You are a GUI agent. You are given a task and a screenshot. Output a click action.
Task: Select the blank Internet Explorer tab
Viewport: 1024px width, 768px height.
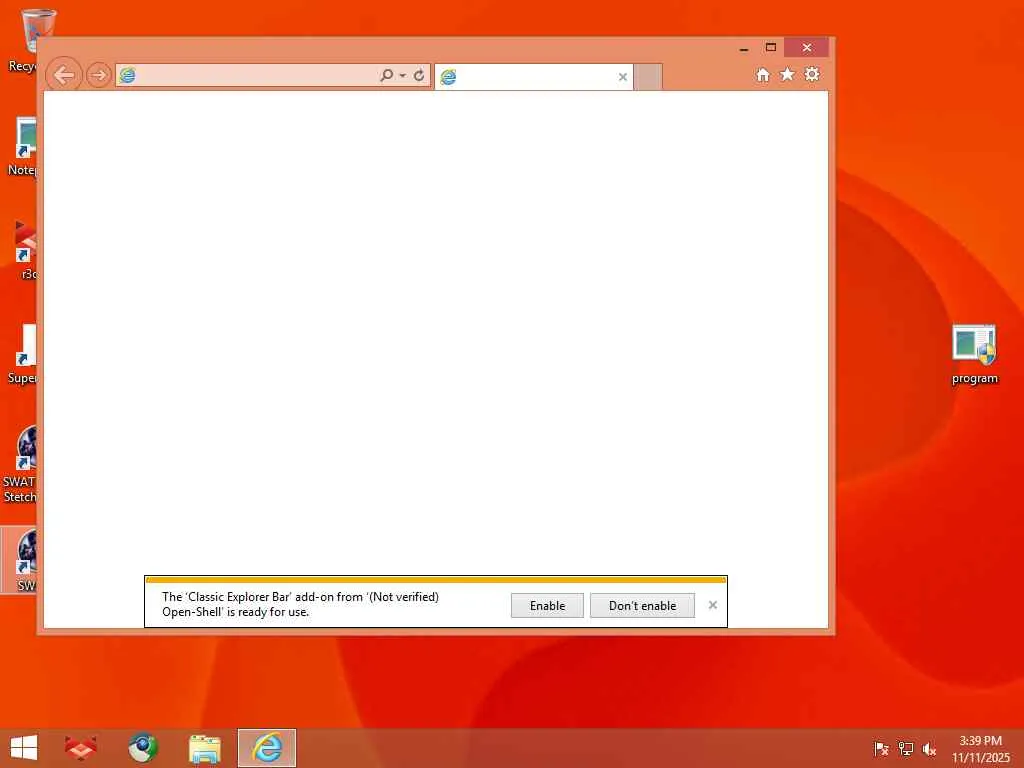click(534, 77)
